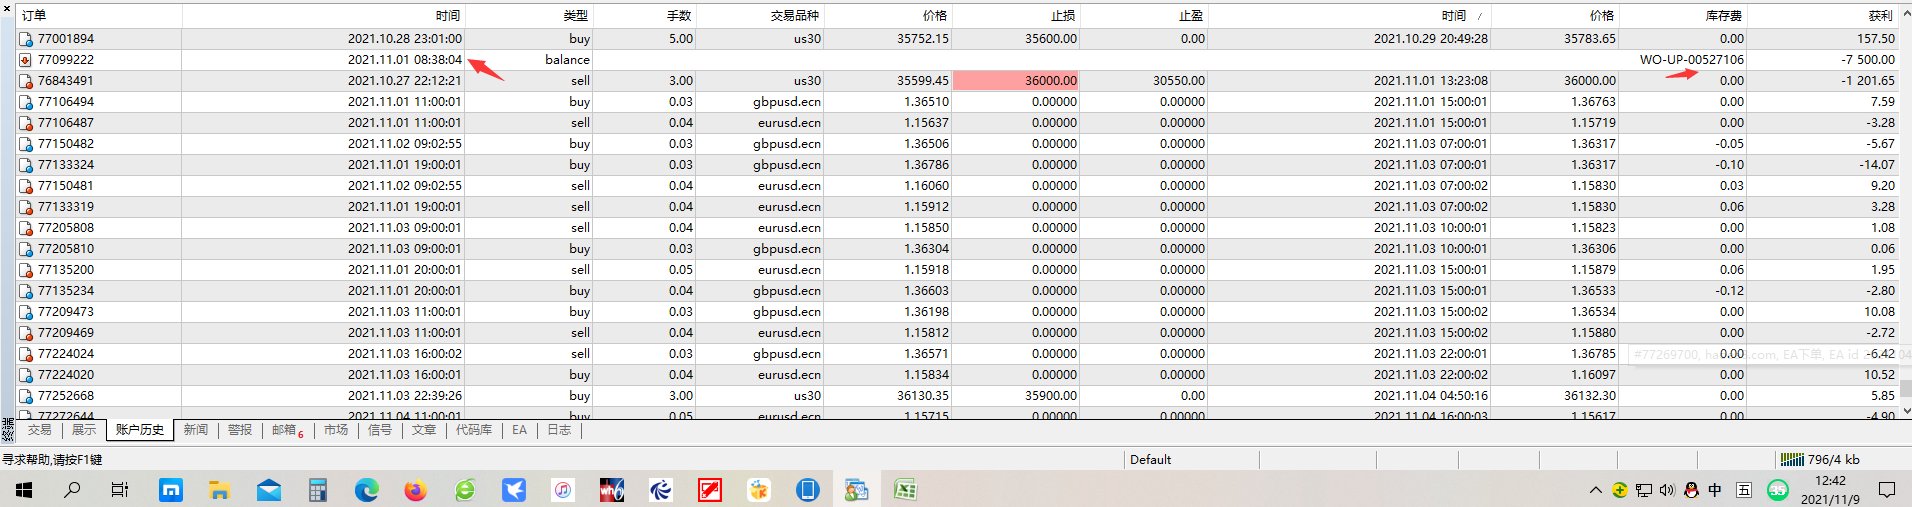Open the blue phone assistant taskbar icon
The image size is (1912, 507).
(808, 490)
